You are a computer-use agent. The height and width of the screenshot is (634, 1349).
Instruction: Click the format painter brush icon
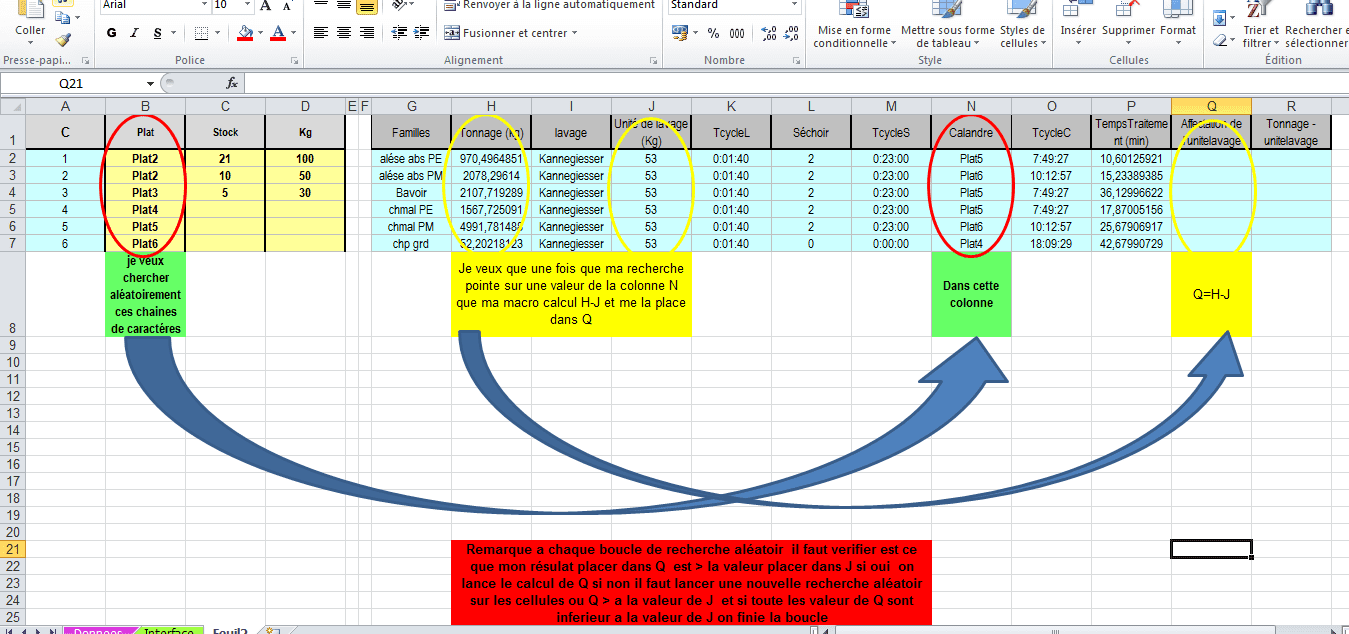[63, 40]
